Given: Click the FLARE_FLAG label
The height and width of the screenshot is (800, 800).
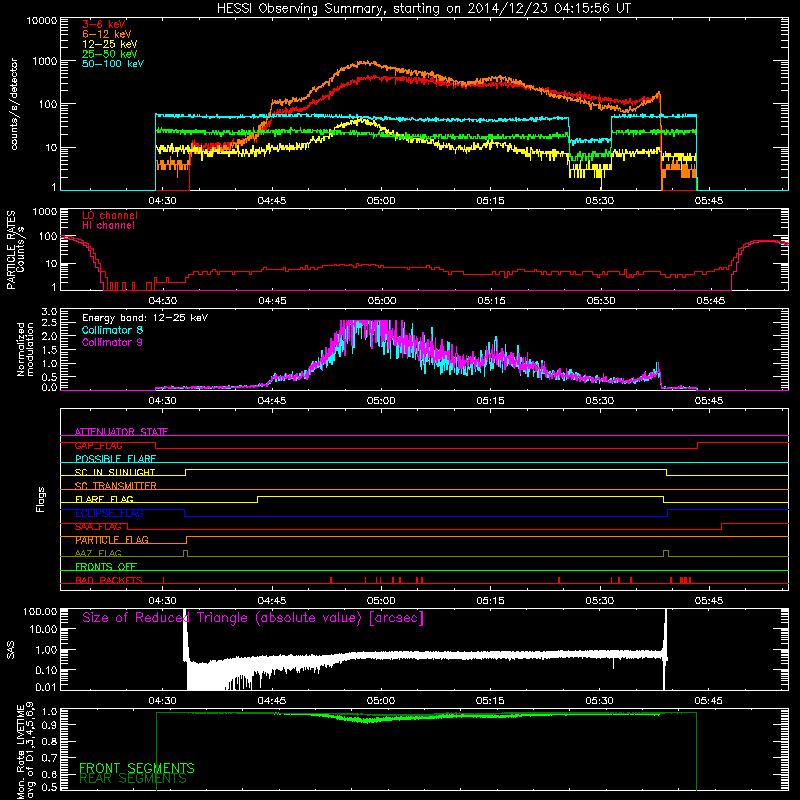Looking at the screenshot, I should 104,499.
